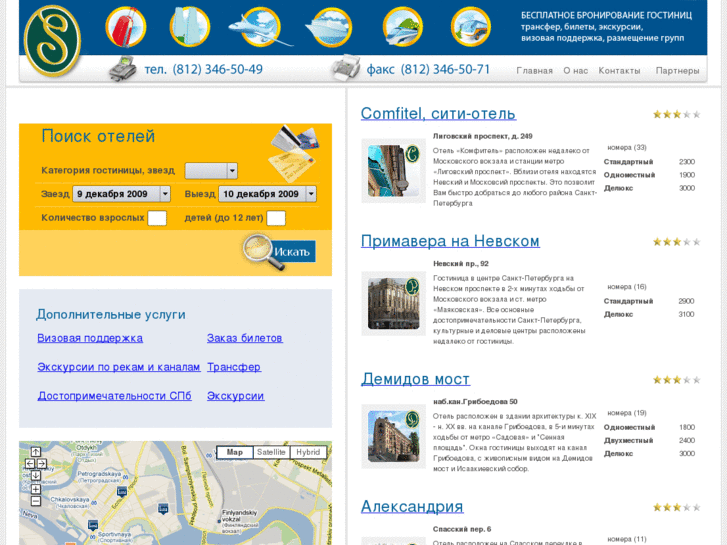Open the Comfitel, сити-отель hotel page
This screenshot has width=727, height=545.
coord(438,114)
